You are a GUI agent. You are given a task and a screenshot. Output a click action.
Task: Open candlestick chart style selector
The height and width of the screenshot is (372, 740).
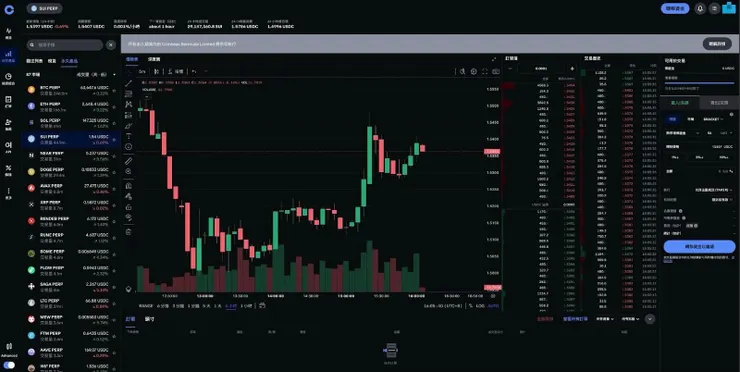[156, 71]
